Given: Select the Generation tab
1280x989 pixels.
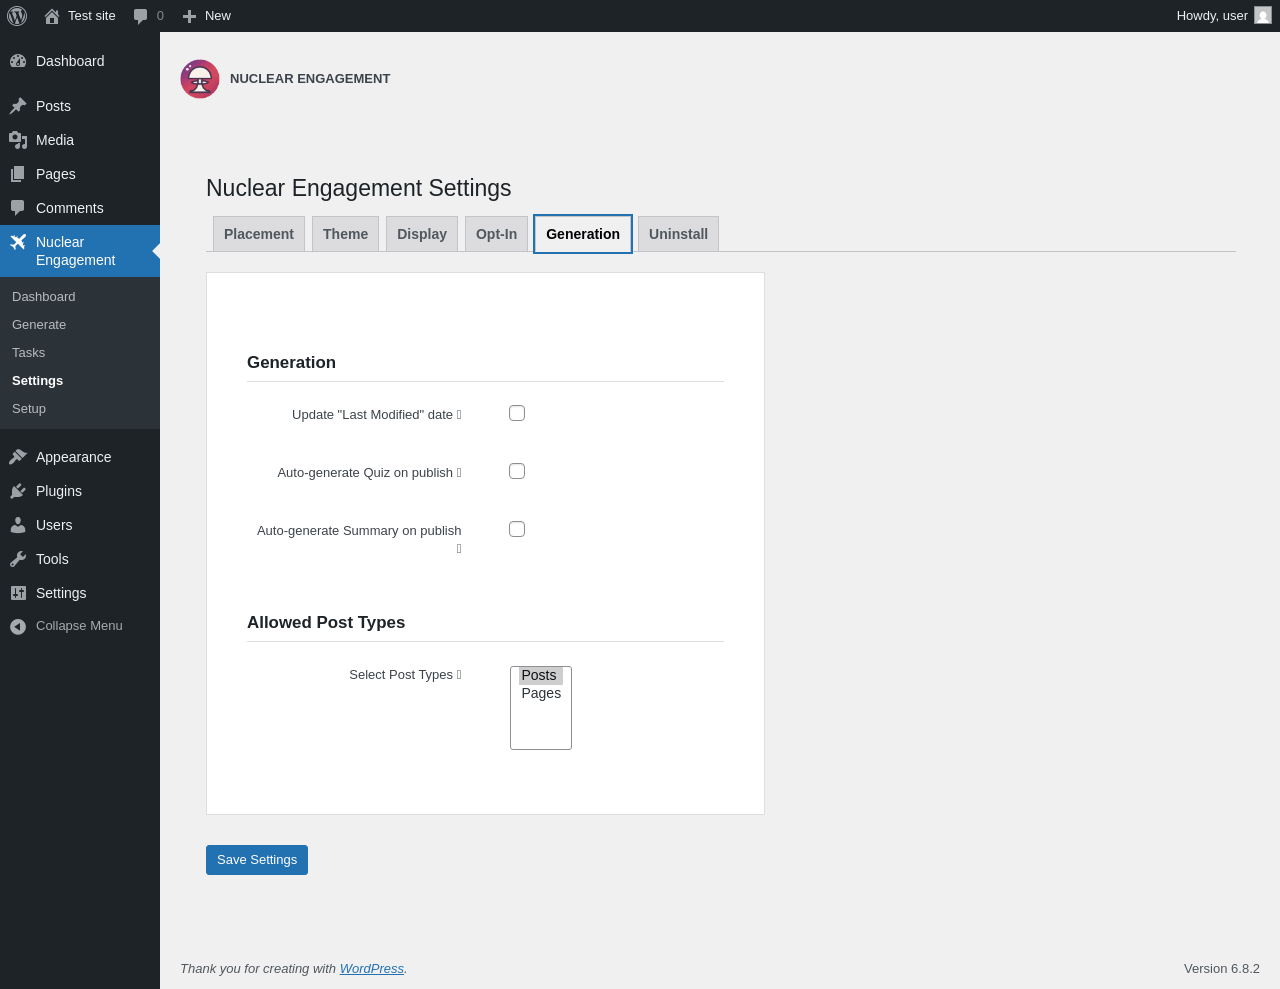Looking at the screenshot, I should [x=583, y=234].
